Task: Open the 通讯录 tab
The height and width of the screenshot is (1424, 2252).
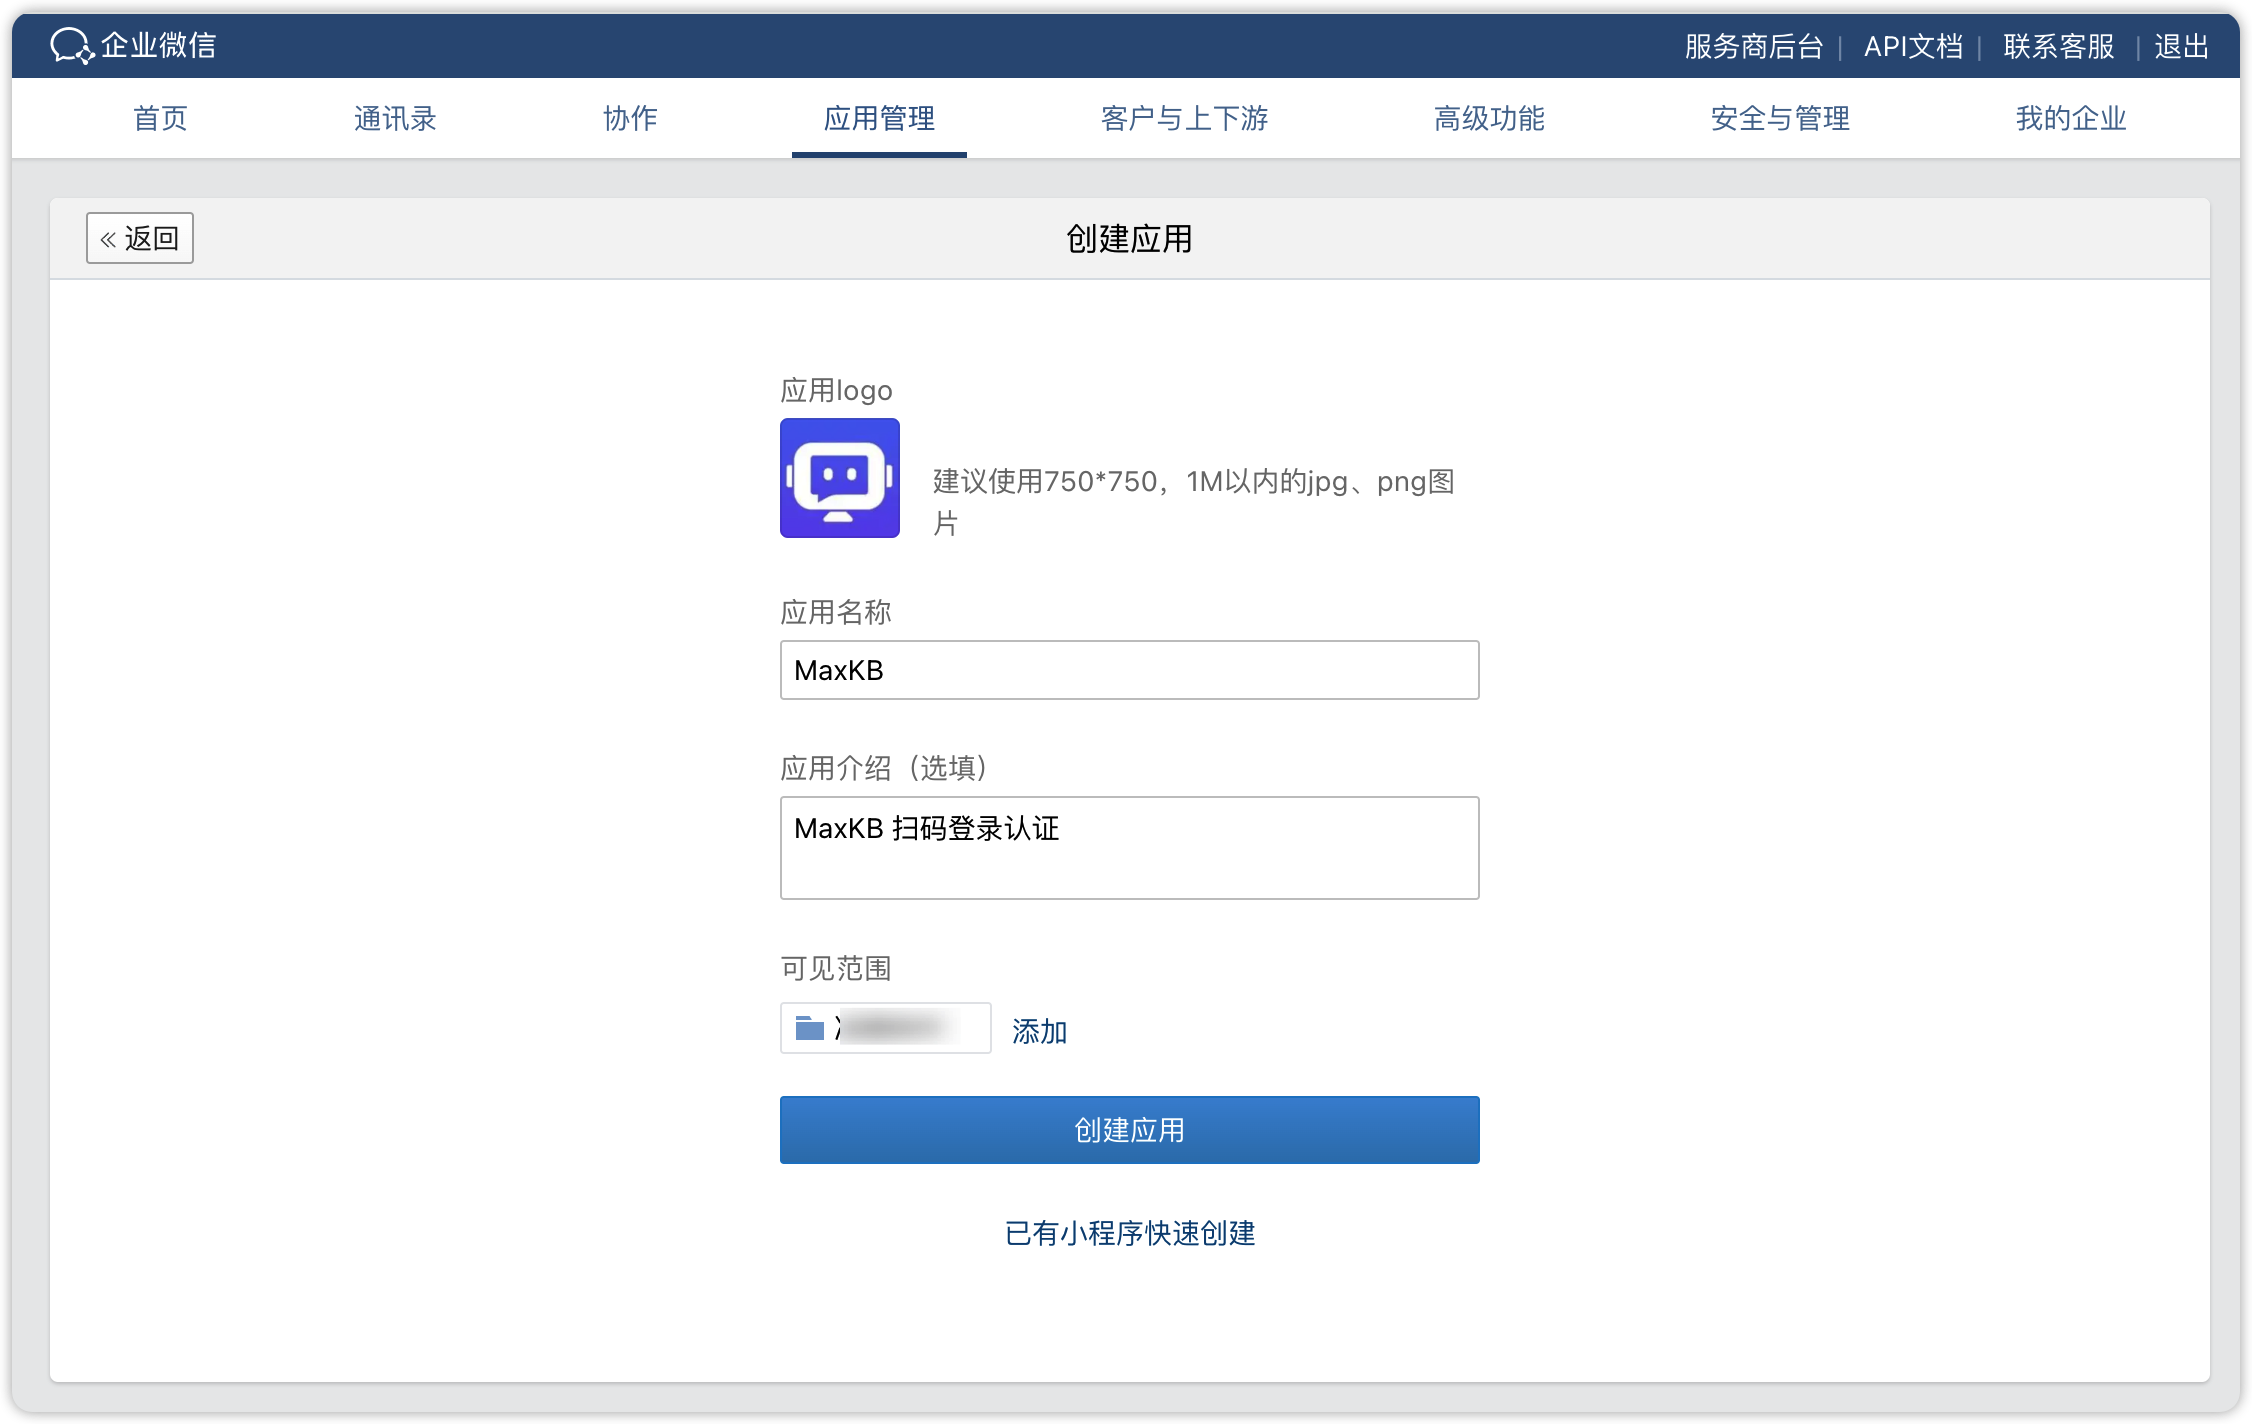Action: 395,118
